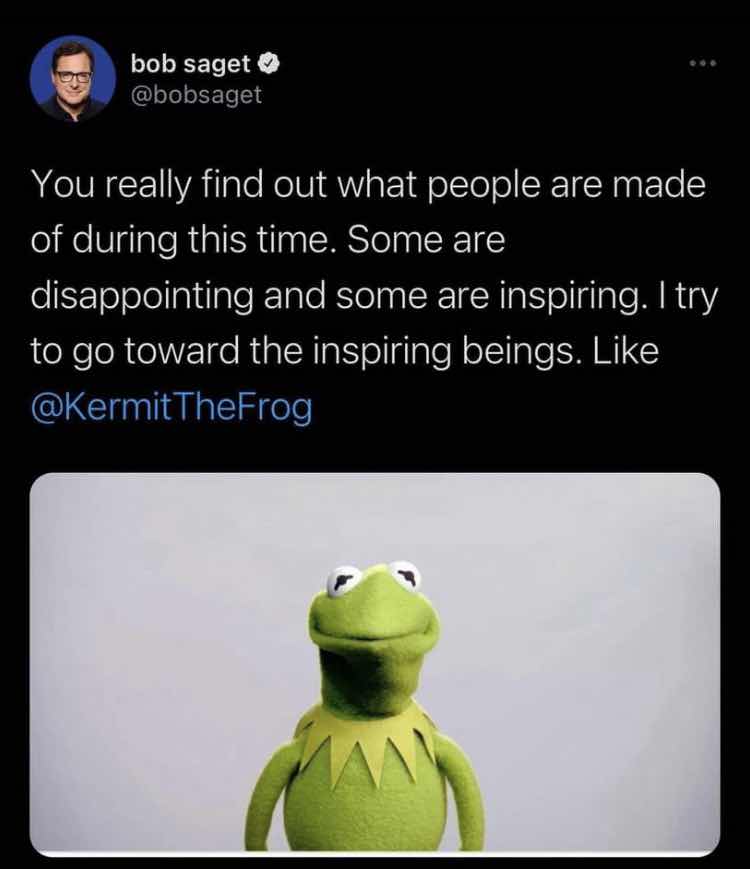Screen dimensions: 750x869
Task: Click the glasses on the profile avatar face
Action: click(73, 76)
